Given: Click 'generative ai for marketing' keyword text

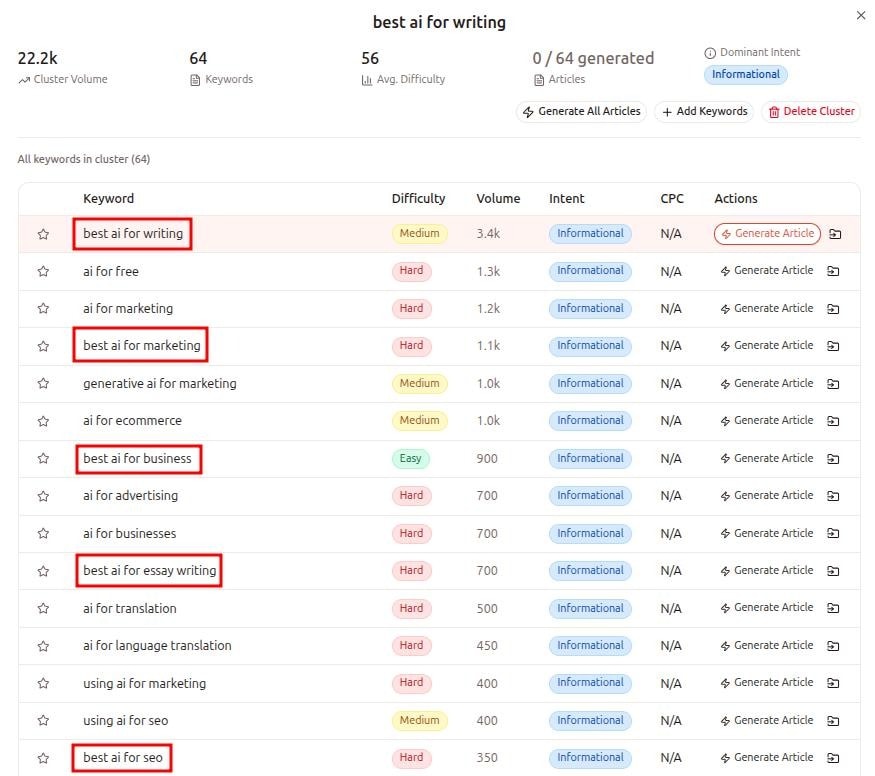Looking at the screenshot, I should coord(160,384).
